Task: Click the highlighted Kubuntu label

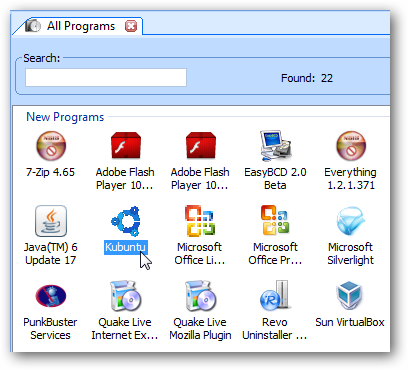Action: 126,247
